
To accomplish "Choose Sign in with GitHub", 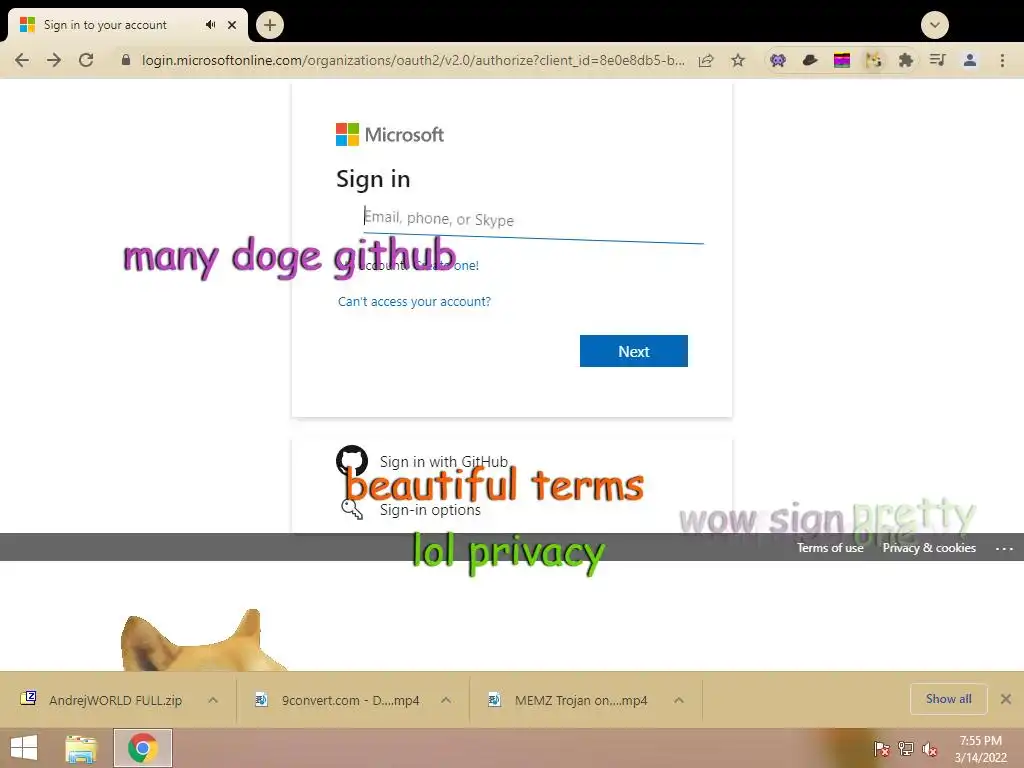I will 443,462.
